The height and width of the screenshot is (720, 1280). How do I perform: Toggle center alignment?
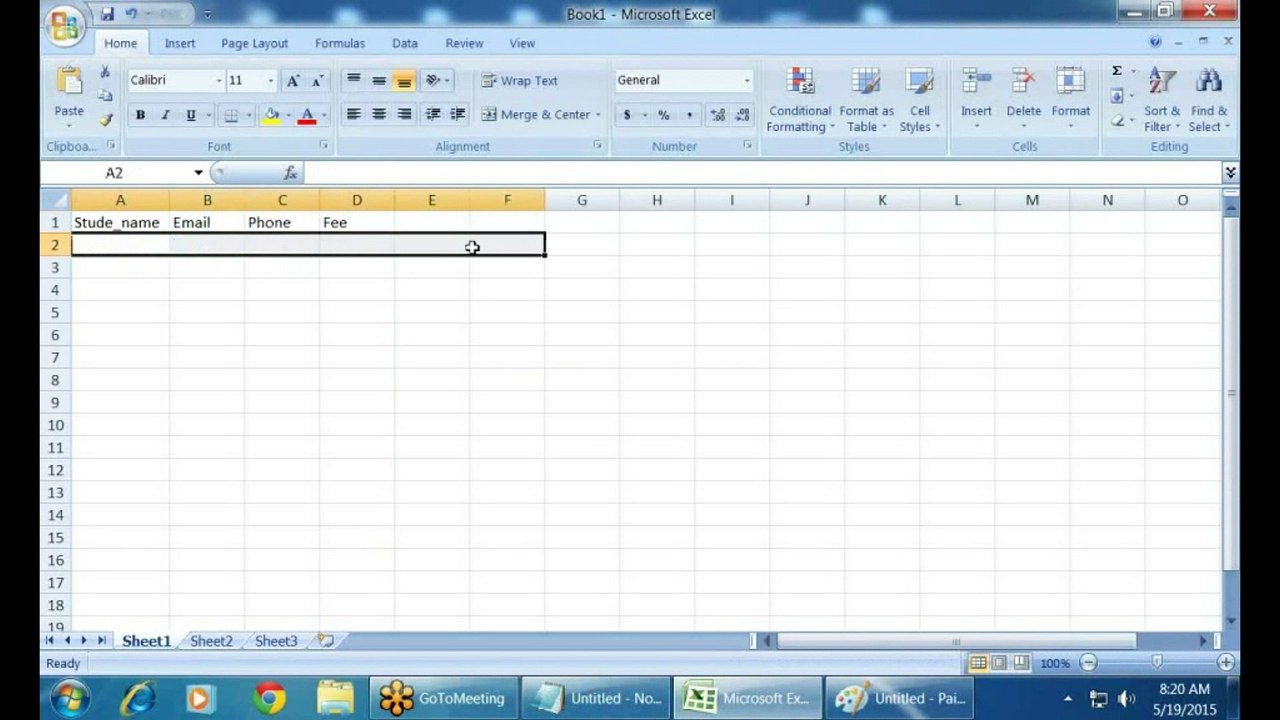tap(379, 114)
